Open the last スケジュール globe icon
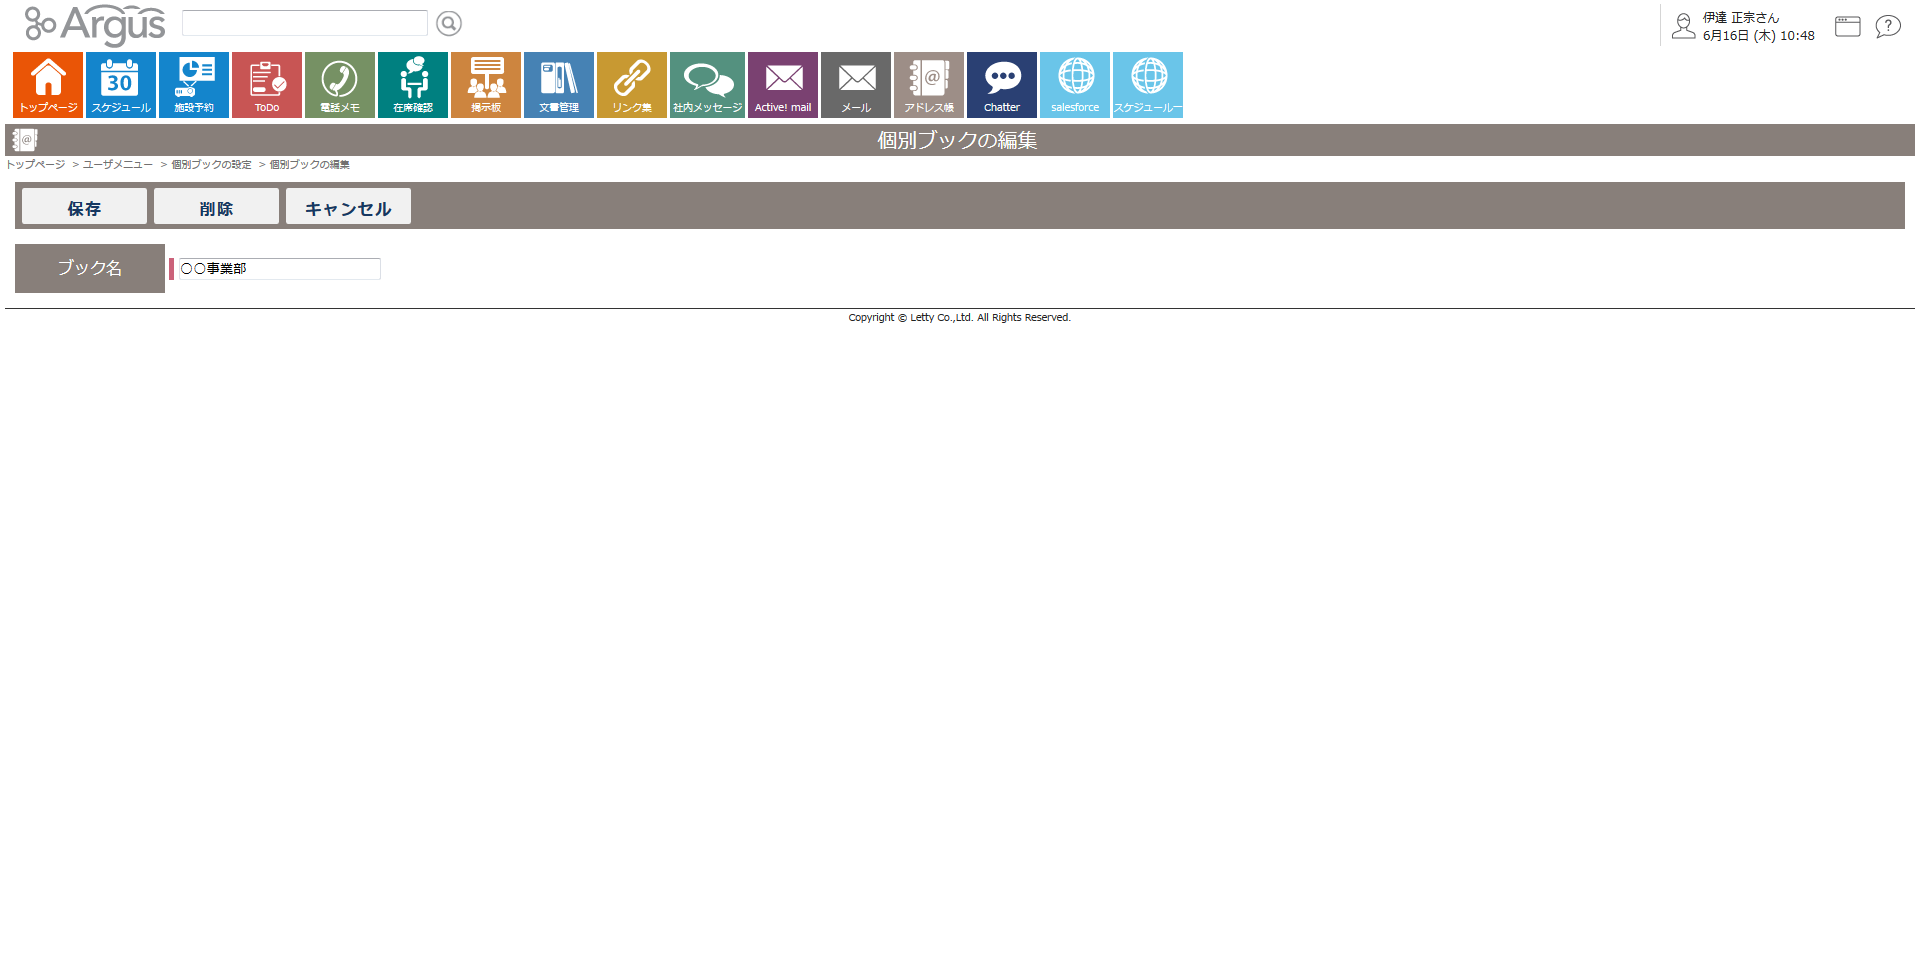The width and height of the screenshot is (1920, 969). pyautogui.click(x=1148, y=85)
